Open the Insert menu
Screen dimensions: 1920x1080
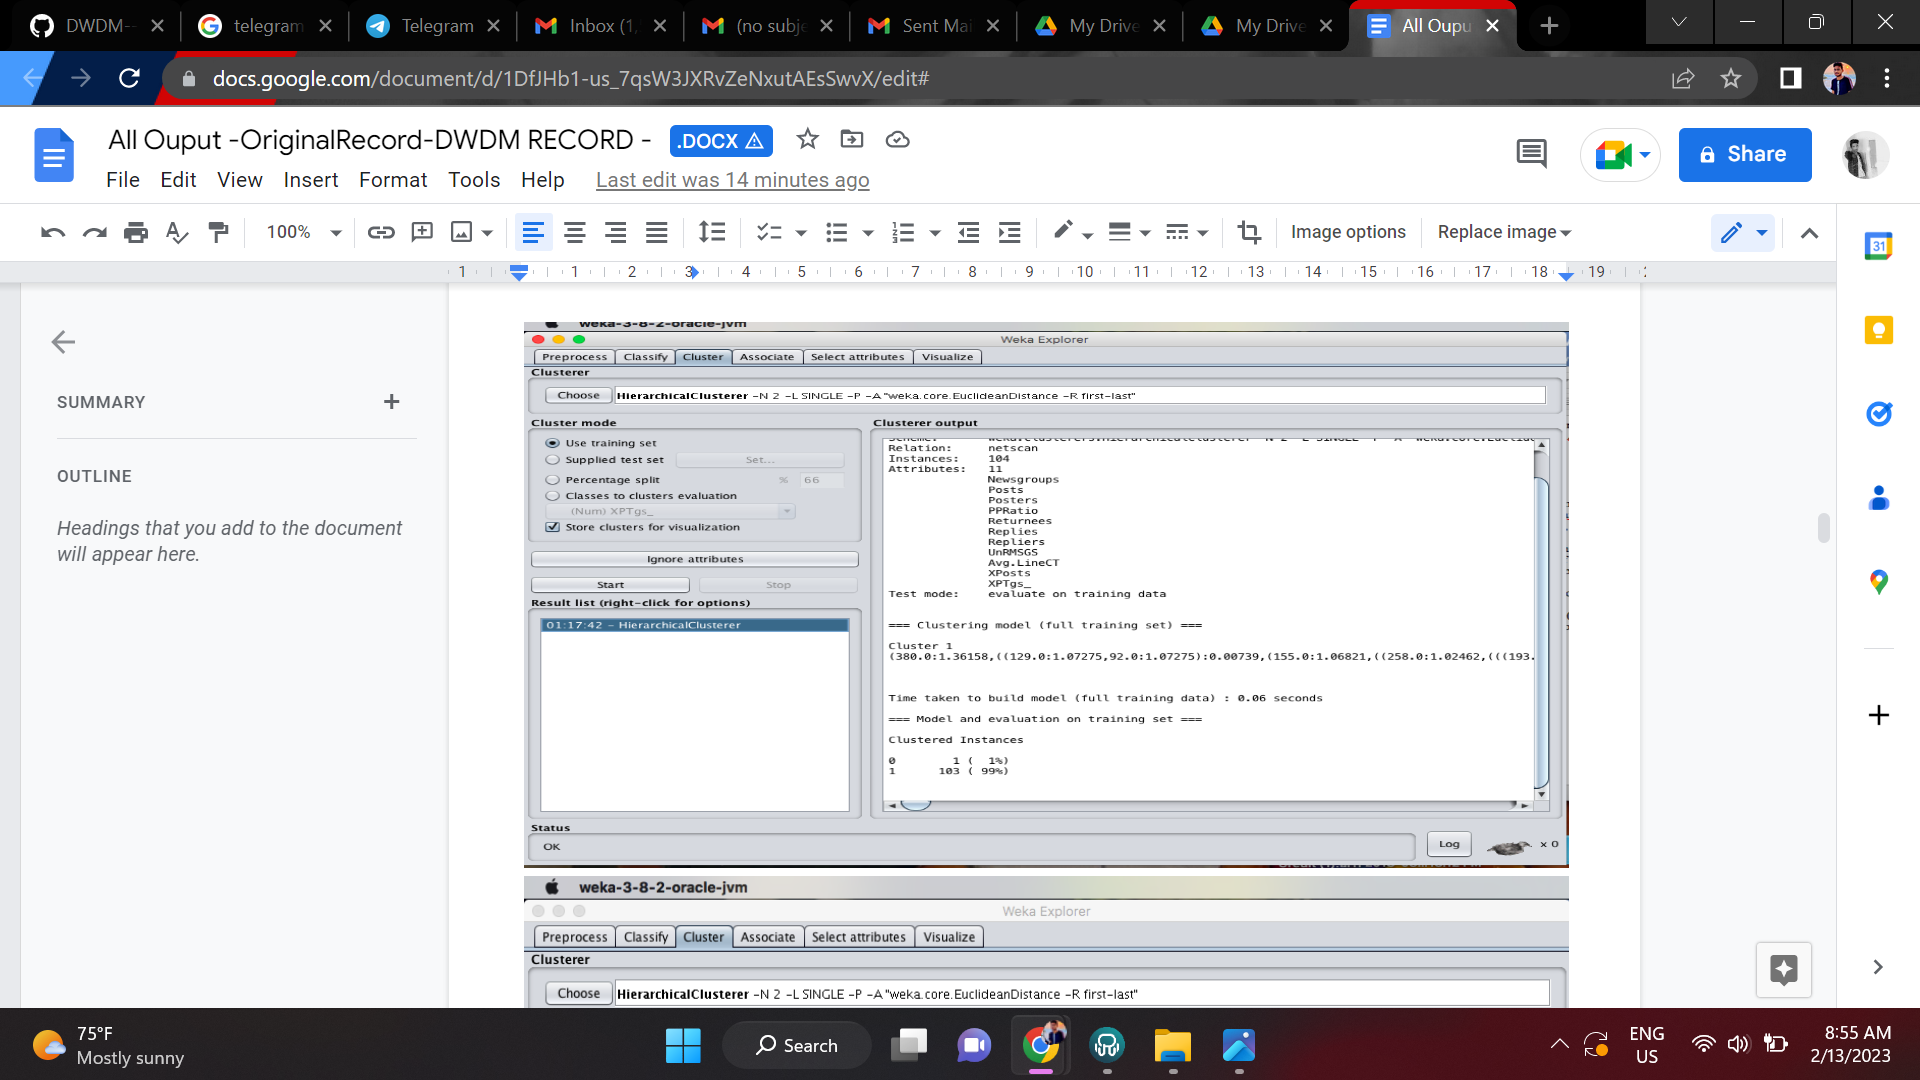tap(311, 180)
